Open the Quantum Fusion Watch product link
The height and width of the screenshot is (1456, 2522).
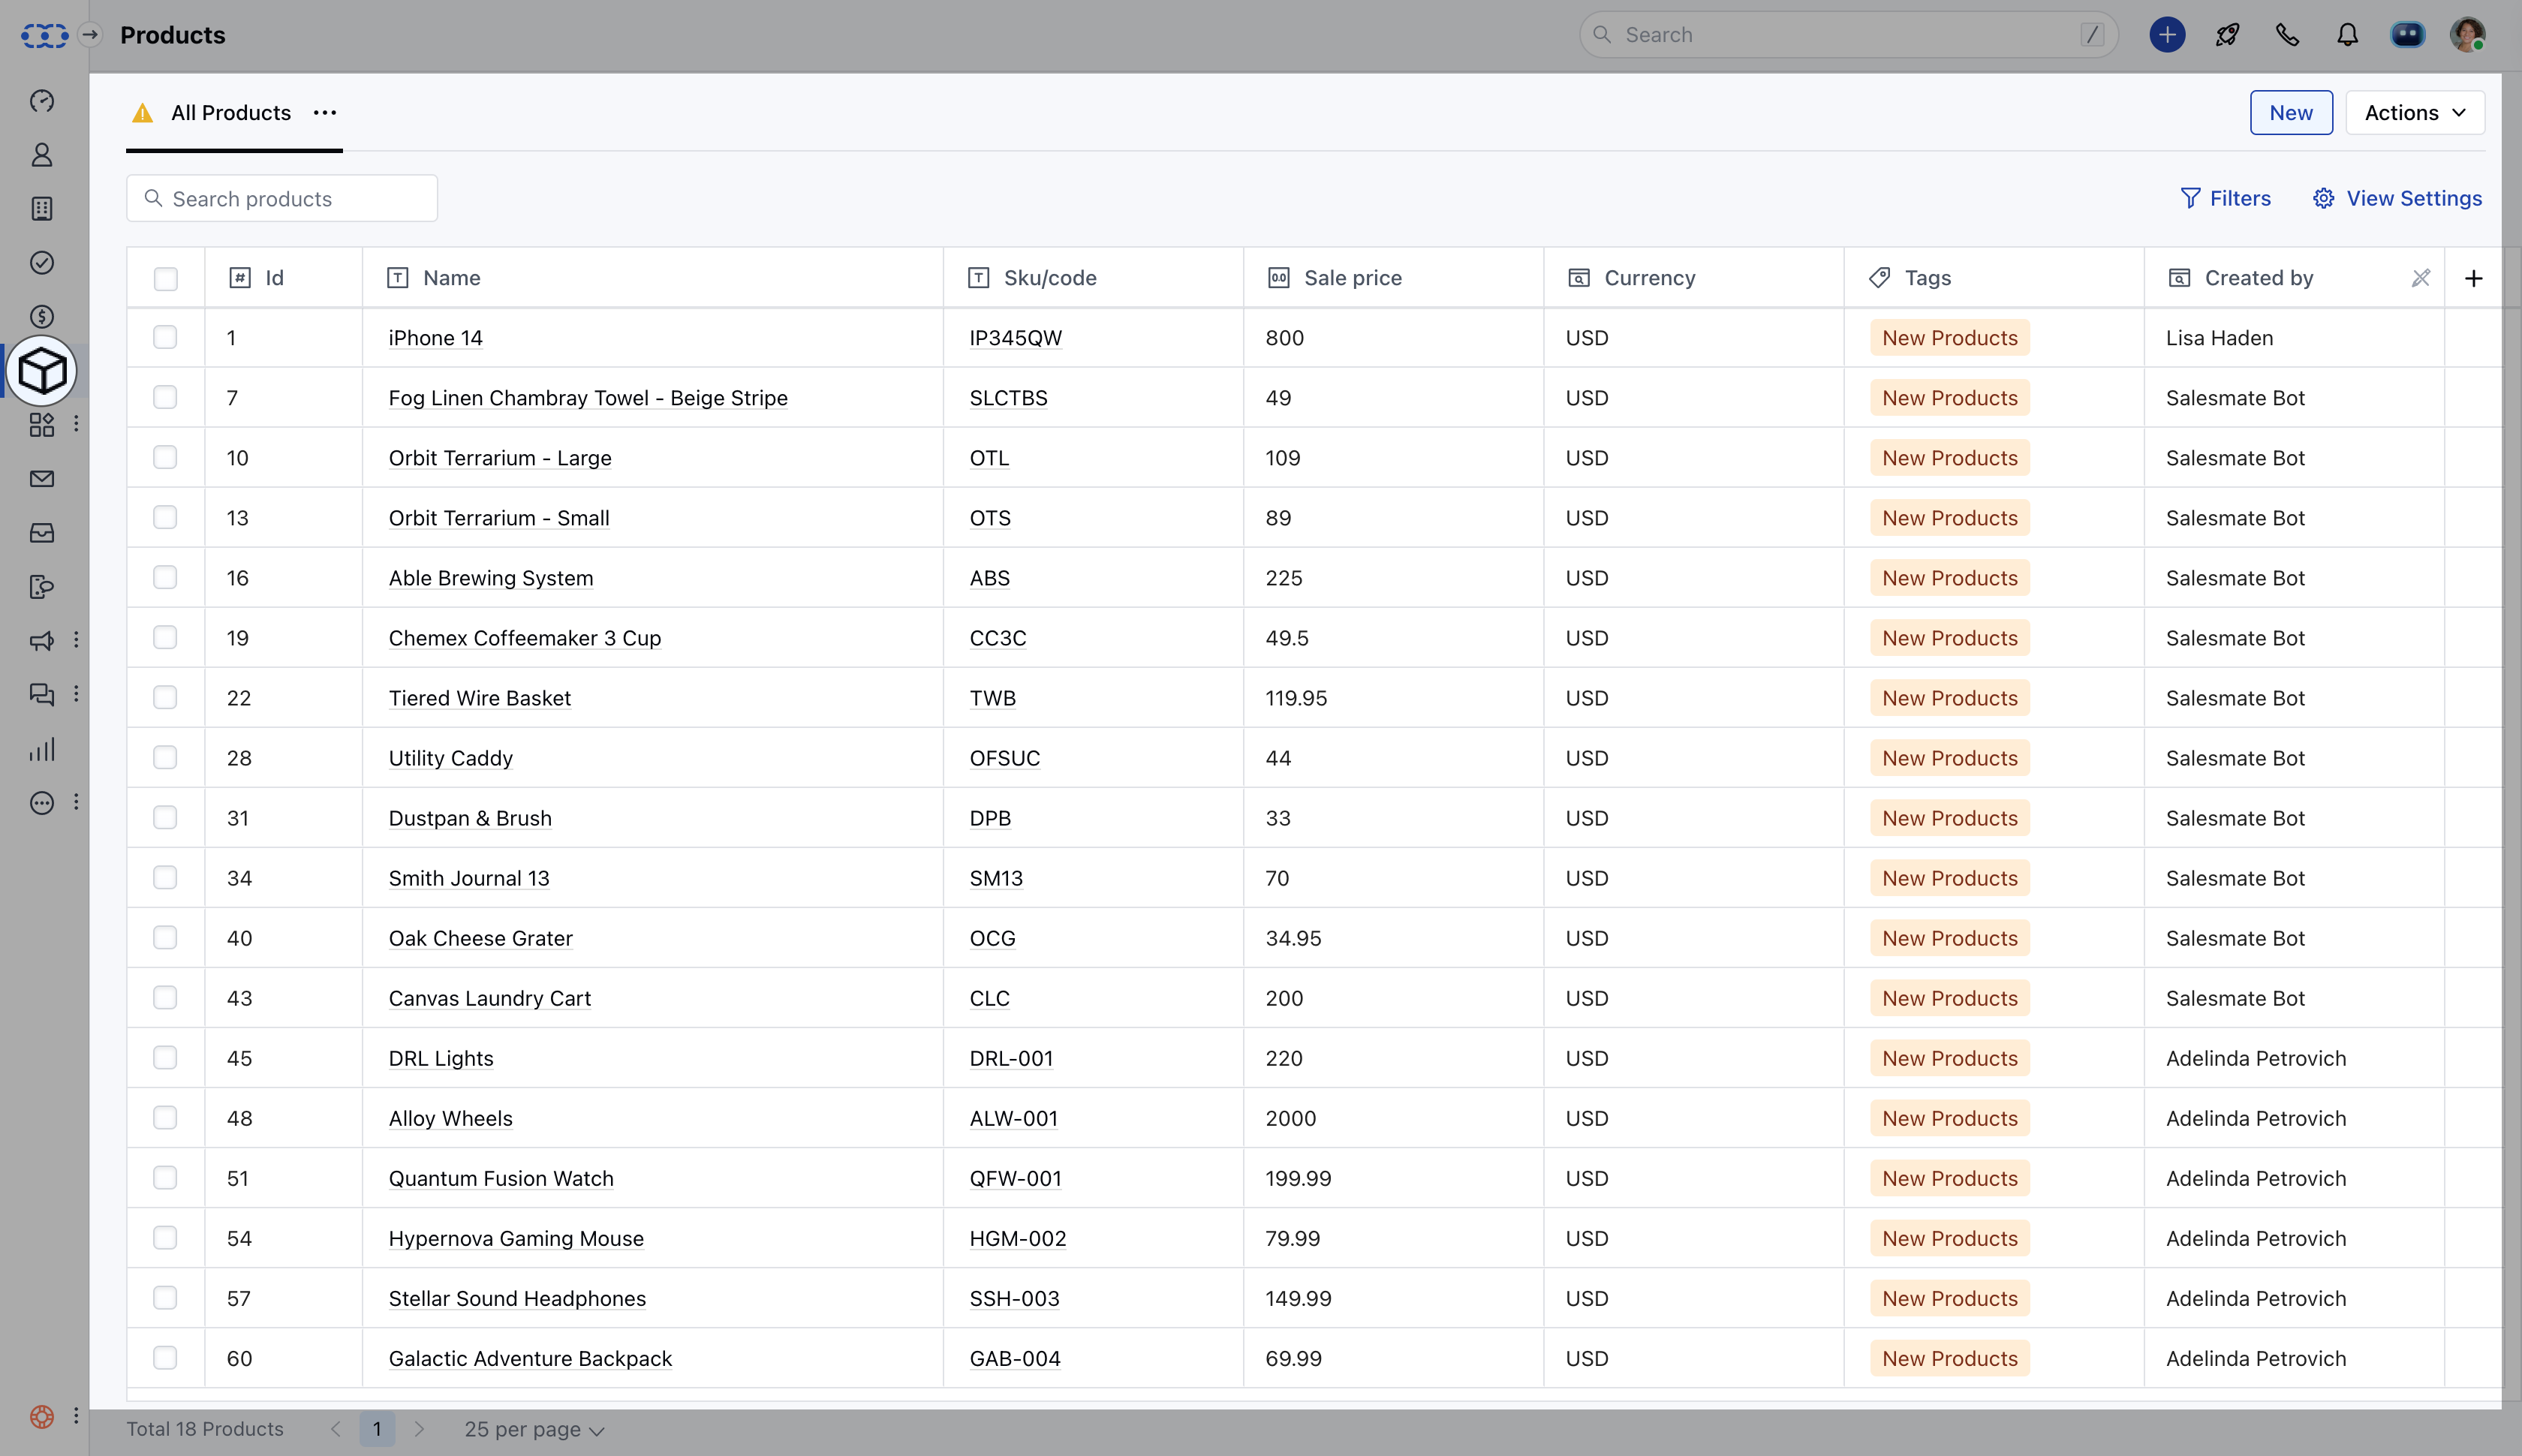[x=501, y=1178]
